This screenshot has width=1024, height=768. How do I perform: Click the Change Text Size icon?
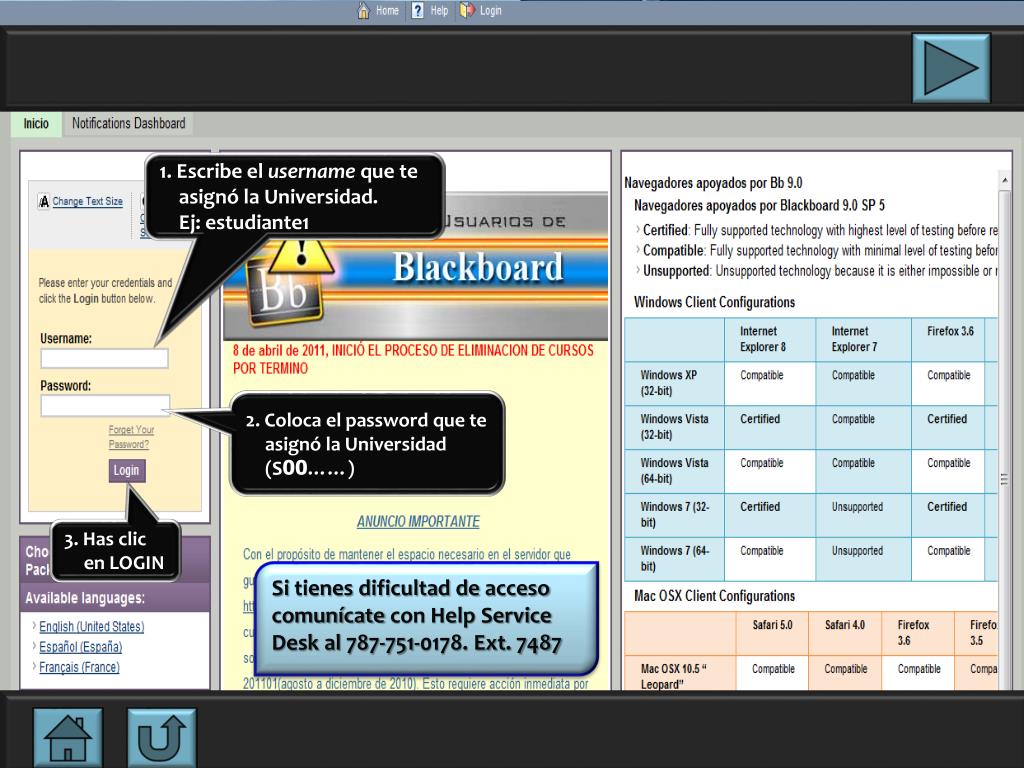(x=44, y=201)
